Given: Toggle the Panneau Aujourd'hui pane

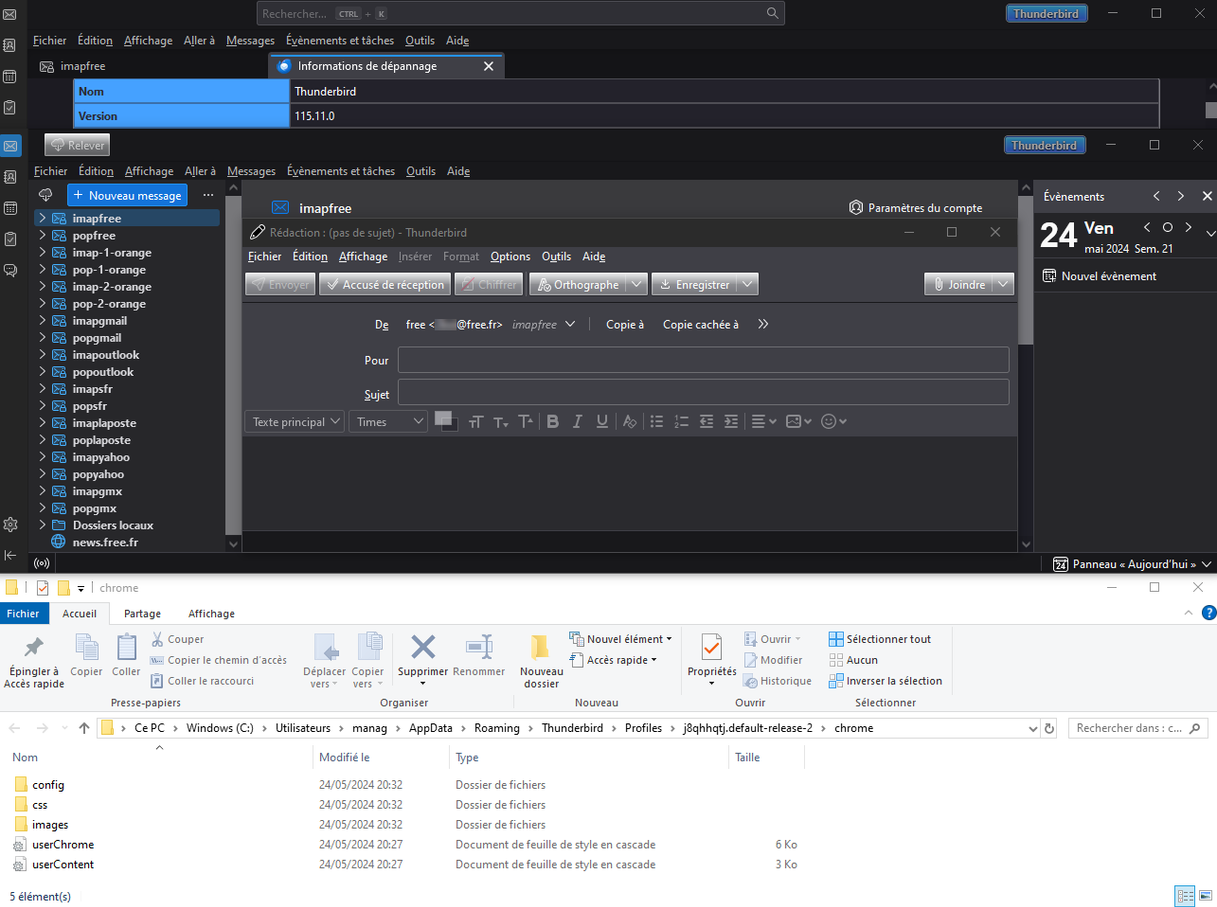Looking at the screenshot, I should coord(1132,564).
